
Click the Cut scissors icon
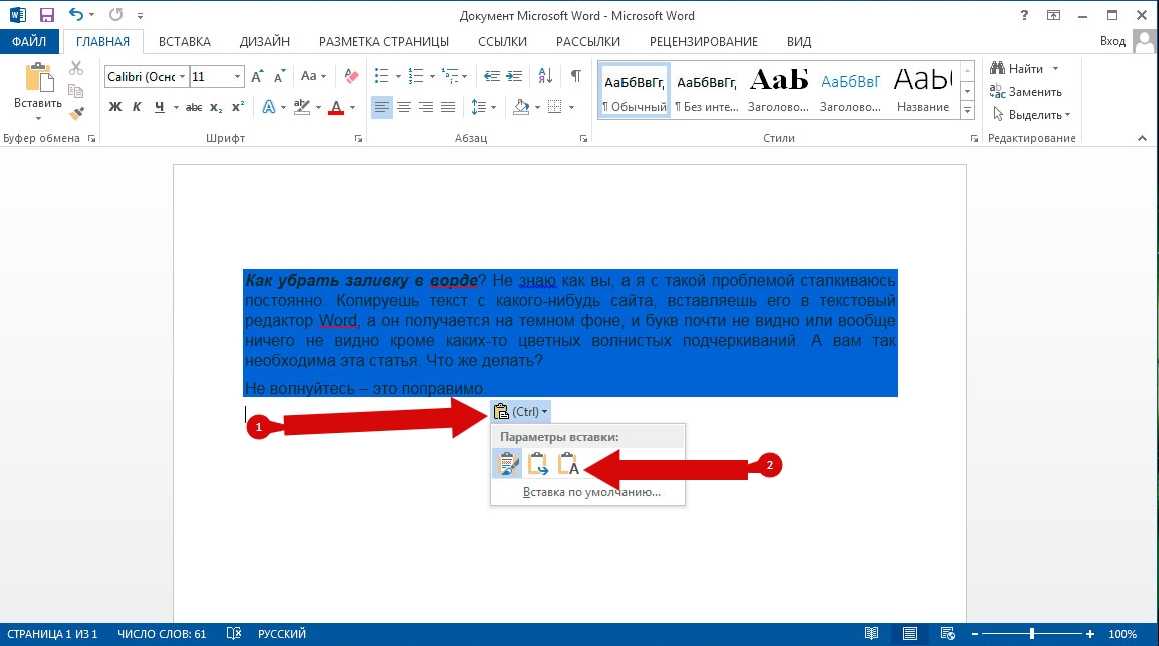click(76, 68)
